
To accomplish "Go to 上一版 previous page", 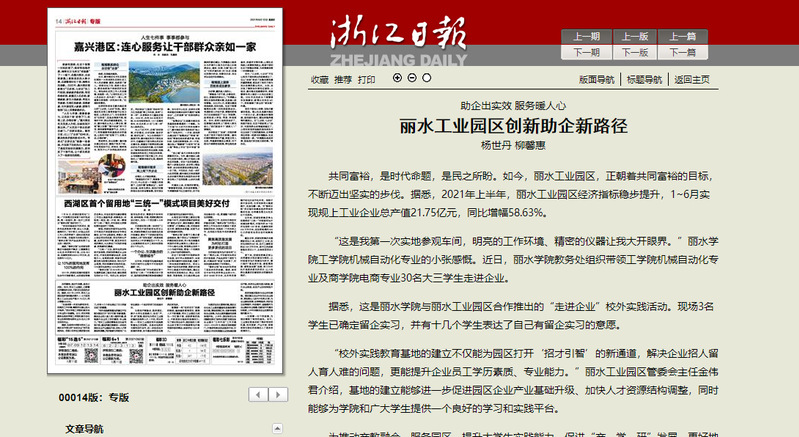I will point(635,36).
